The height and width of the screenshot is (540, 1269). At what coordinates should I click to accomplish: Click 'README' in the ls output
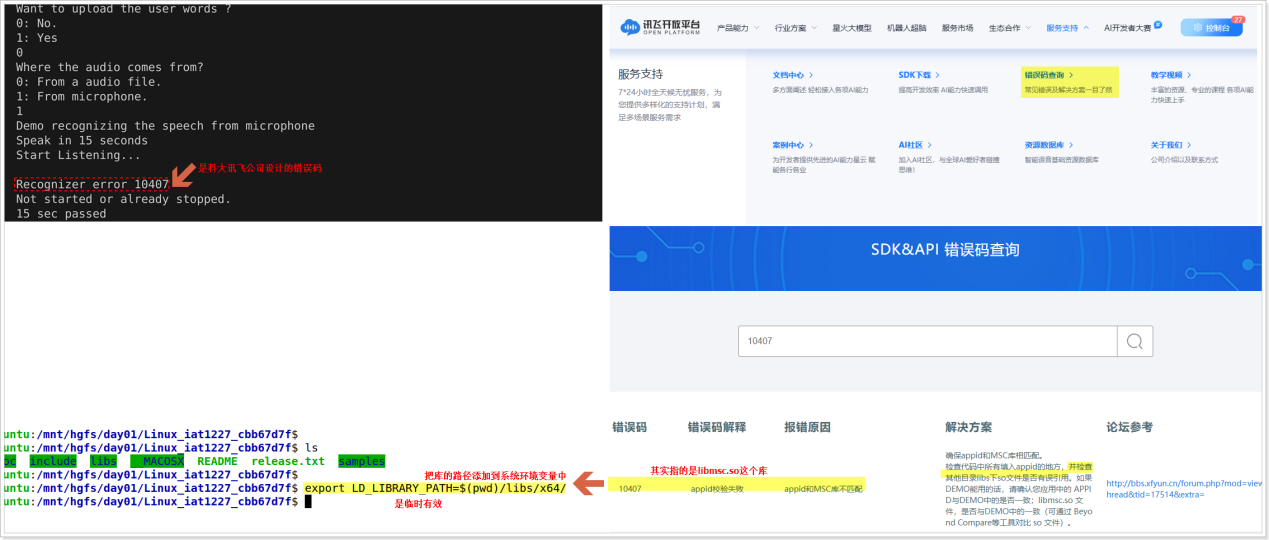217,461
